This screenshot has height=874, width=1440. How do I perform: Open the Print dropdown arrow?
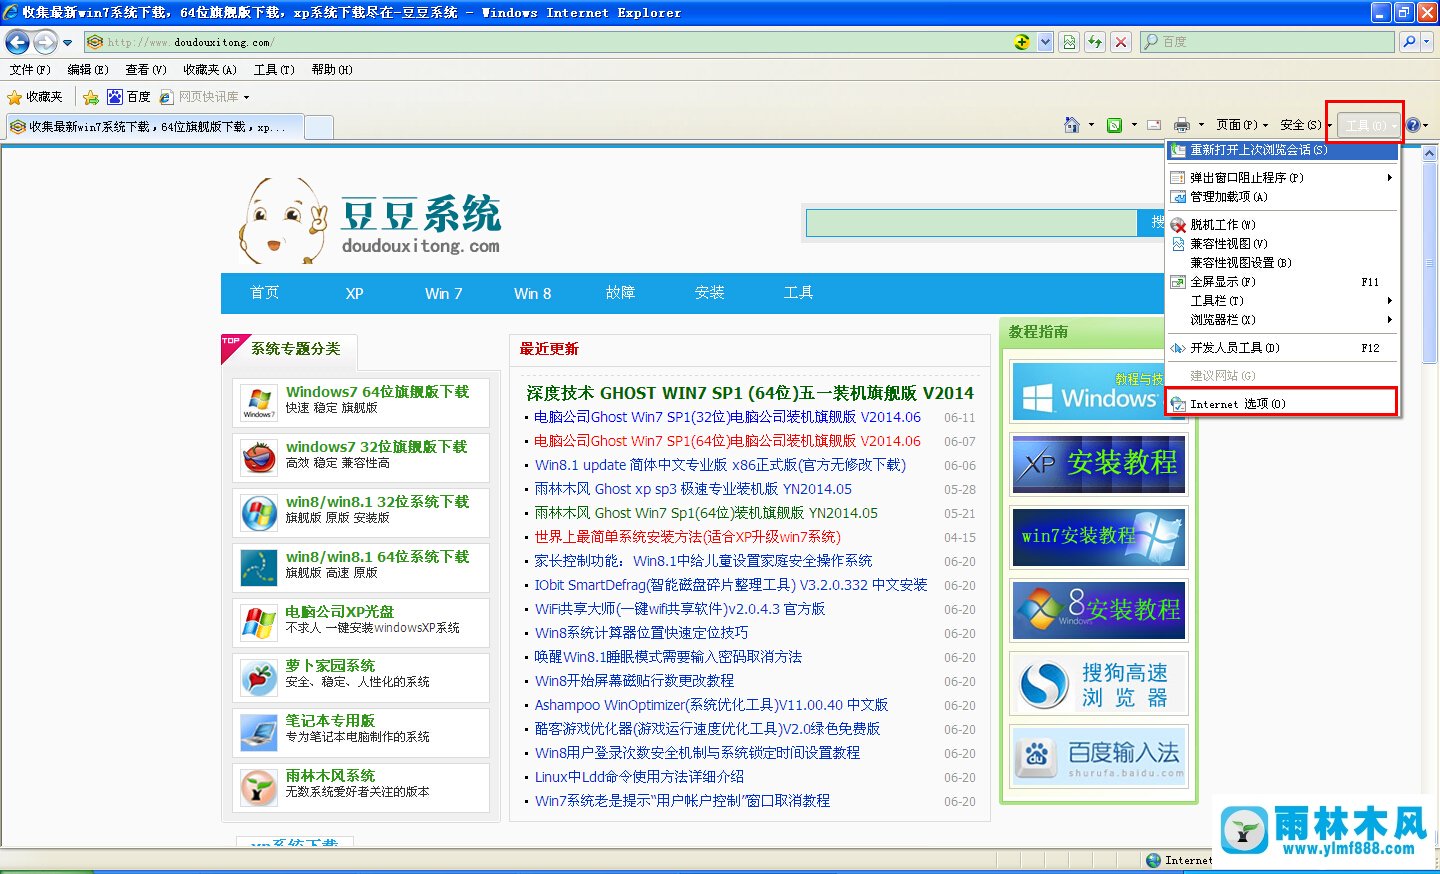pos(1201,125)
